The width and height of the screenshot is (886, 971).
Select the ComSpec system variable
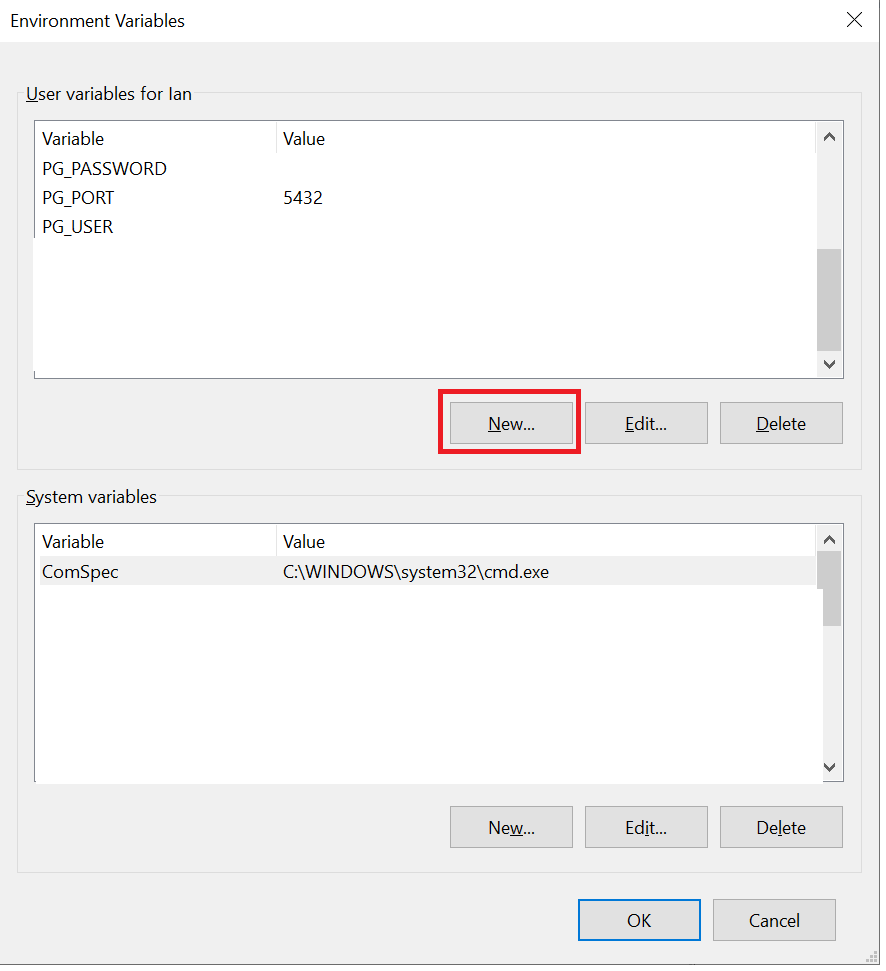tap(80, 572)
